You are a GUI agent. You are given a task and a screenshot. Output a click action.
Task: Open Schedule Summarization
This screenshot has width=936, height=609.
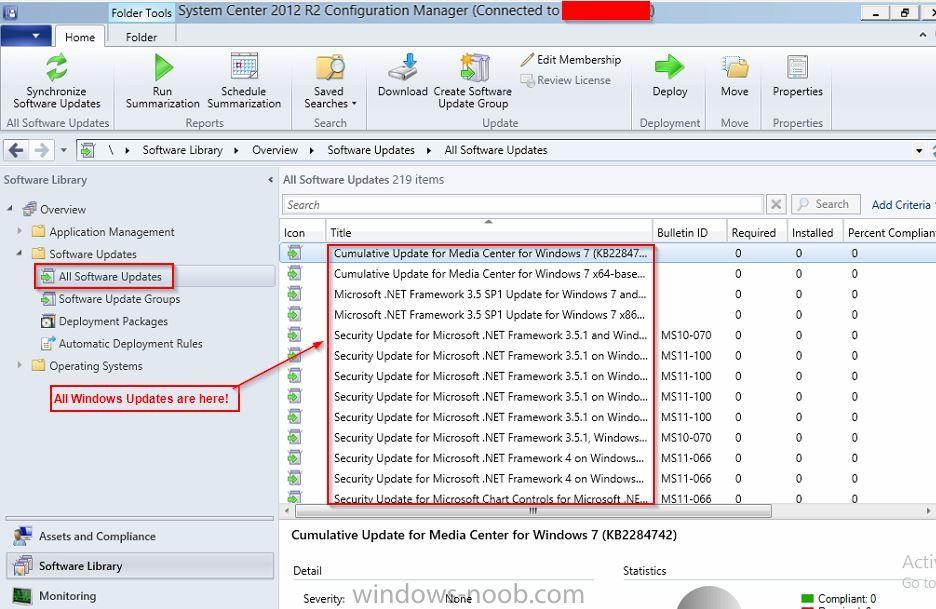click(x=244, y=81)
